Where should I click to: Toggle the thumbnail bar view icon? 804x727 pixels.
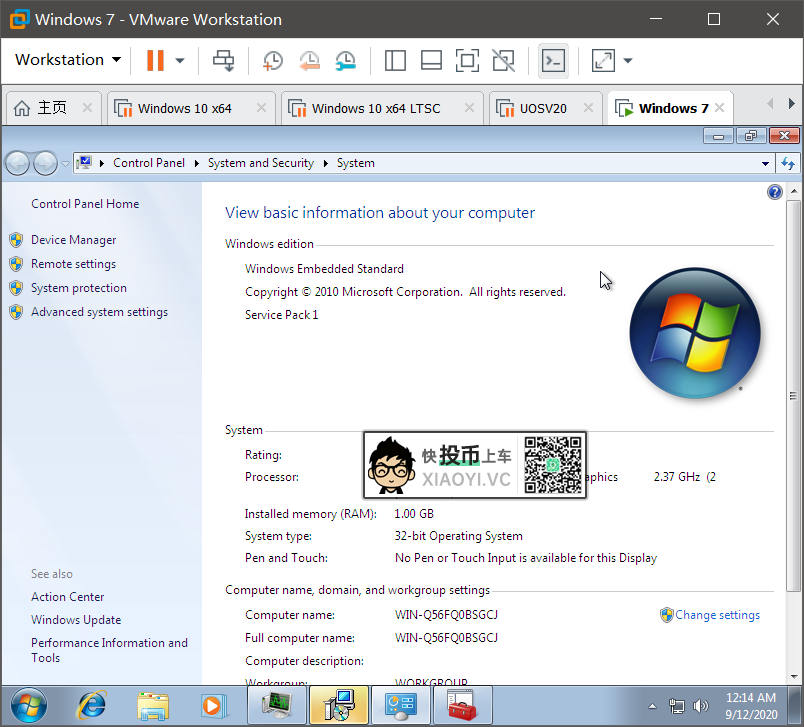point(431,60)
